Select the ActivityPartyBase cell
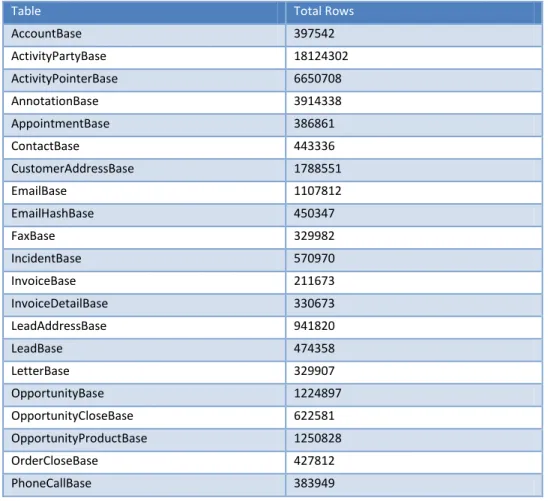Image resolution: width=548 pixels, height=501 pixels. click(x=144, y=58)
